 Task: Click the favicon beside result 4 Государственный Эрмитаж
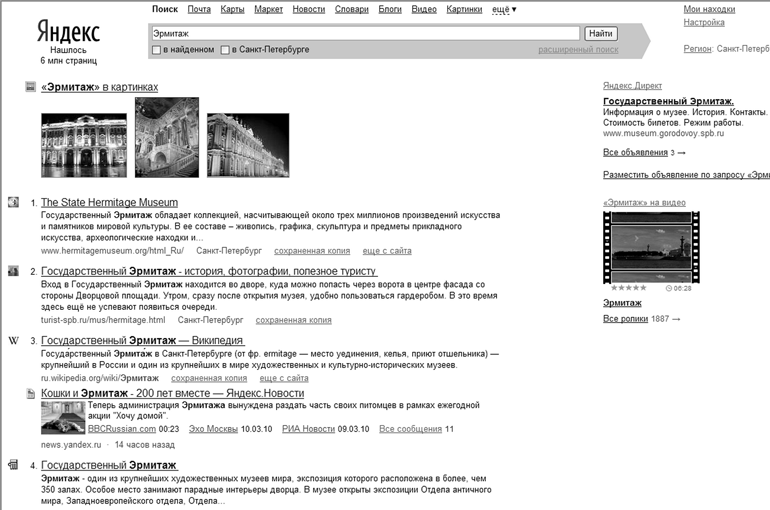point(14,464)
